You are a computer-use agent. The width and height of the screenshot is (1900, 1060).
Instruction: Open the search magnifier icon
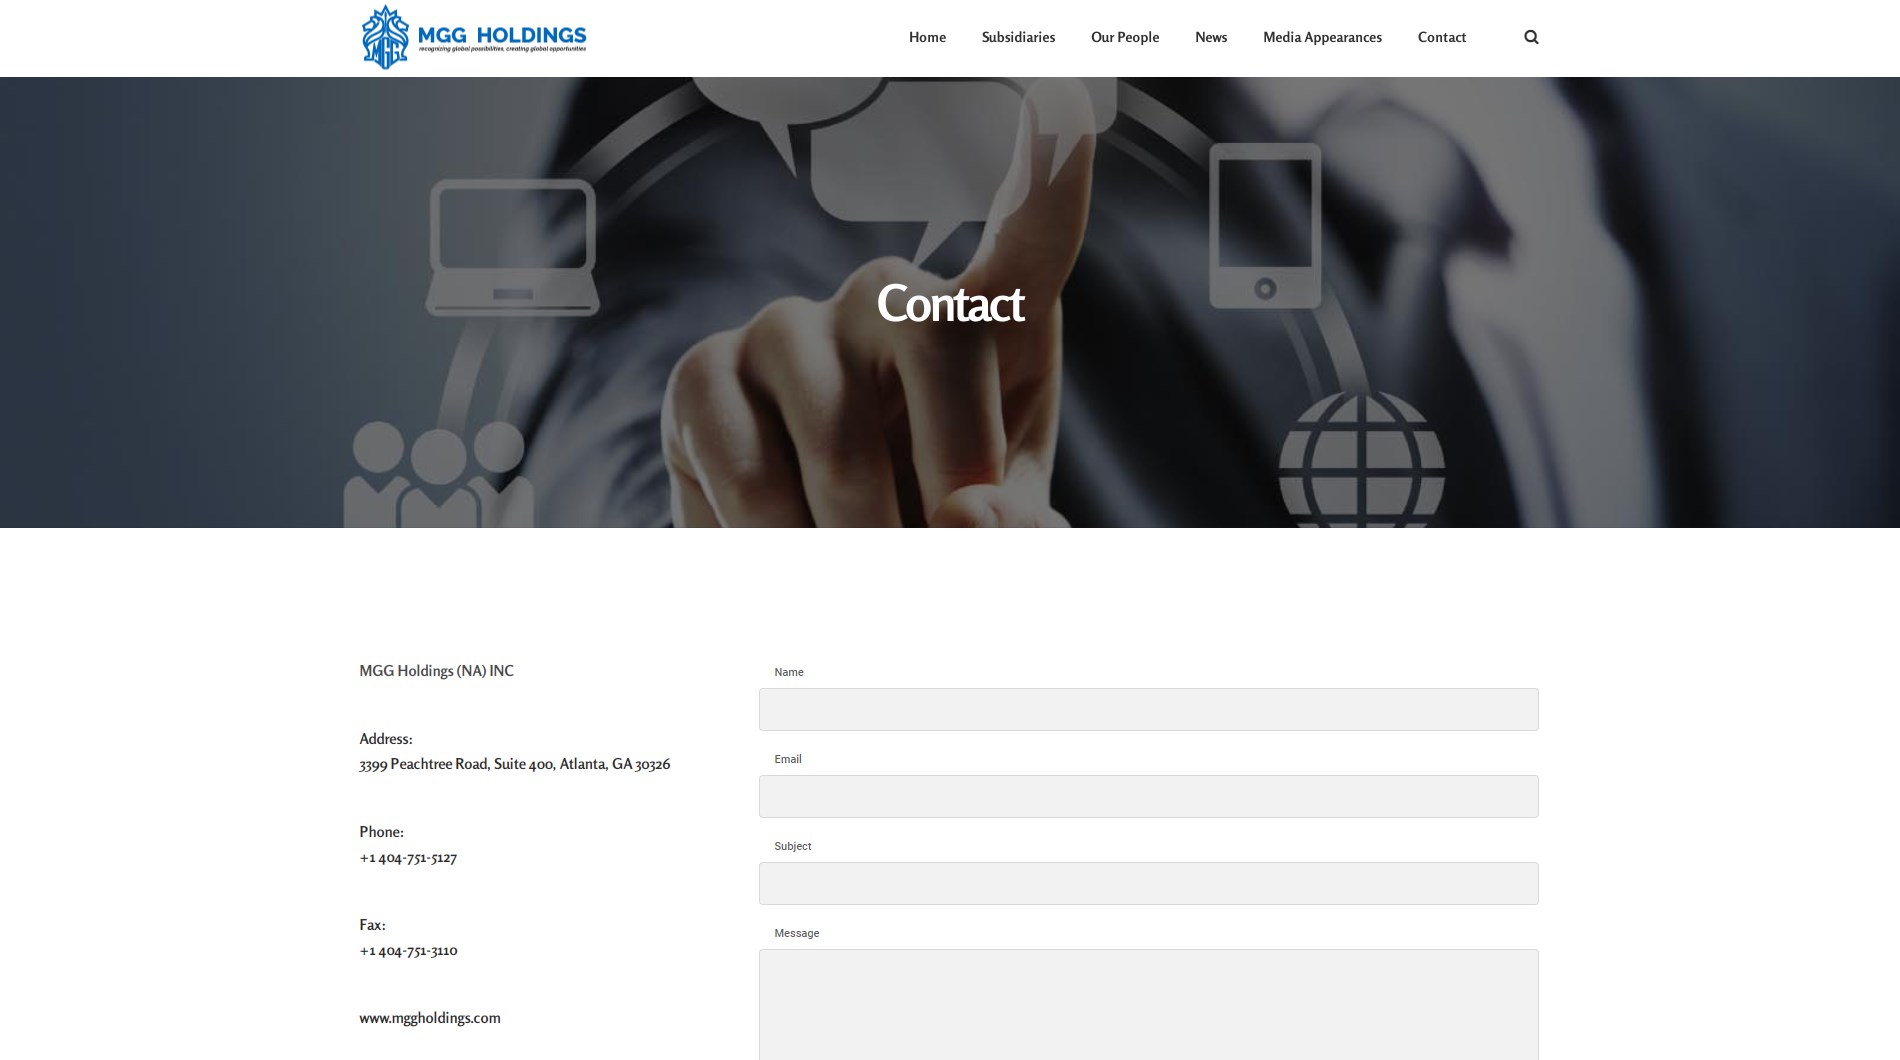pos(1531,37)
